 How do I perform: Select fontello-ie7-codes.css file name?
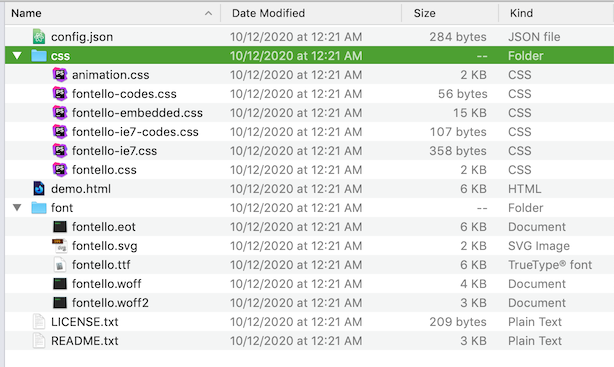tap(135, 132)
